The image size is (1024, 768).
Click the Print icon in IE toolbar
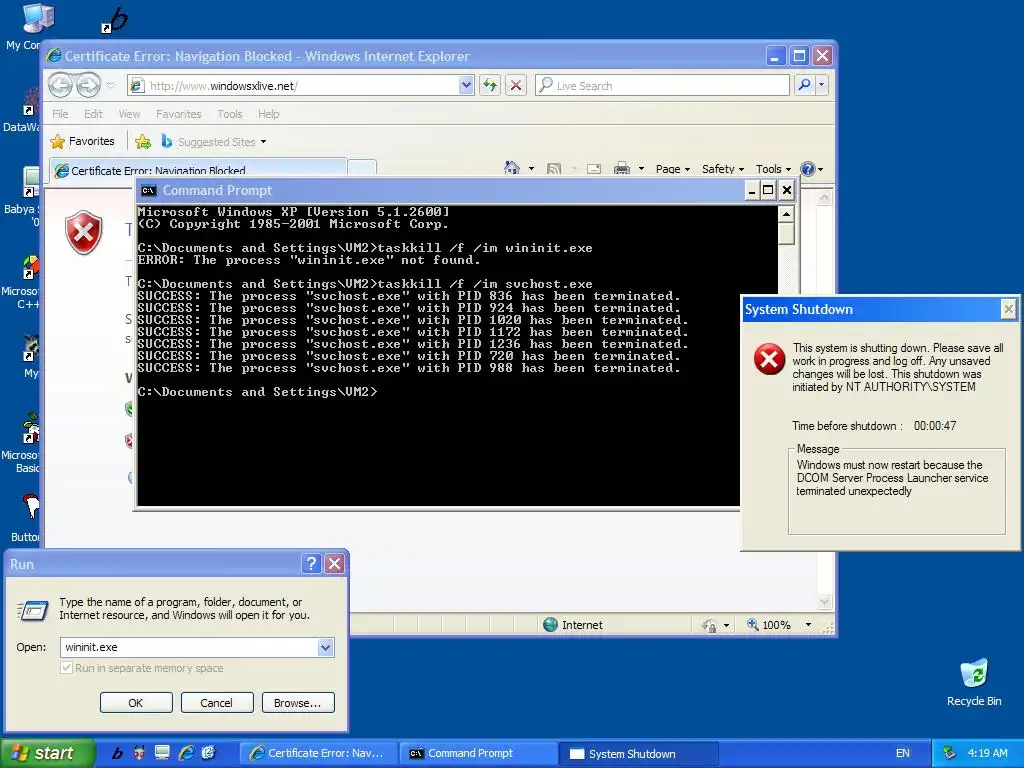tap(622, 168)
